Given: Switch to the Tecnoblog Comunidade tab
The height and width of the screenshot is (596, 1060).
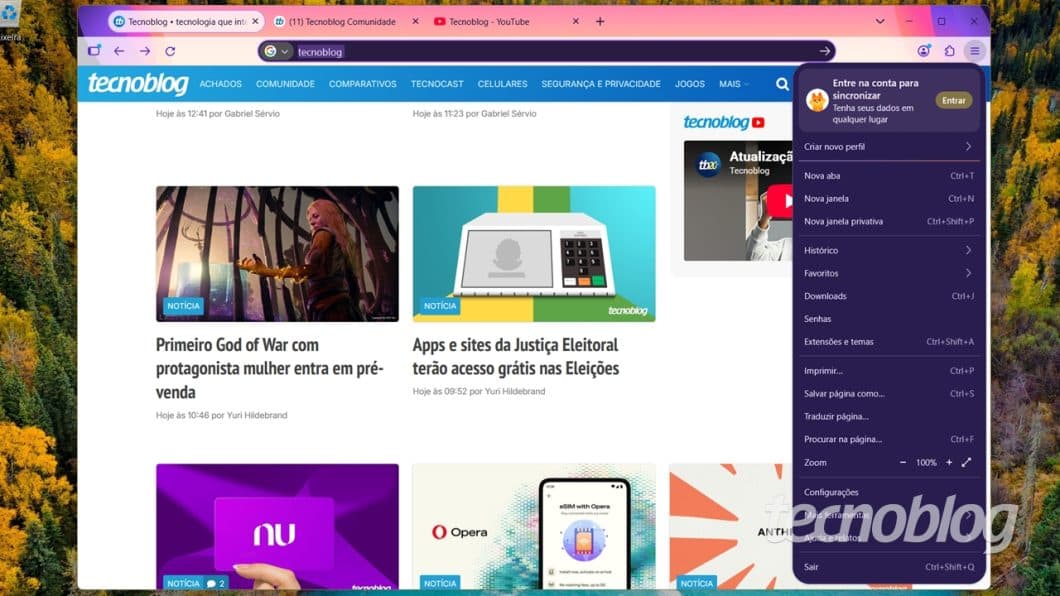Looking at the screenshot, I should click(342, 22).
